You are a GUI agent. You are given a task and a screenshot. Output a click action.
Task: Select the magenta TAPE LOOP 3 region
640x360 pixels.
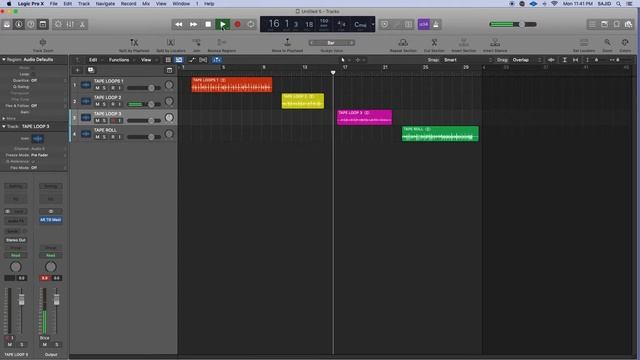pyautogui.click(x=364, y=117)
